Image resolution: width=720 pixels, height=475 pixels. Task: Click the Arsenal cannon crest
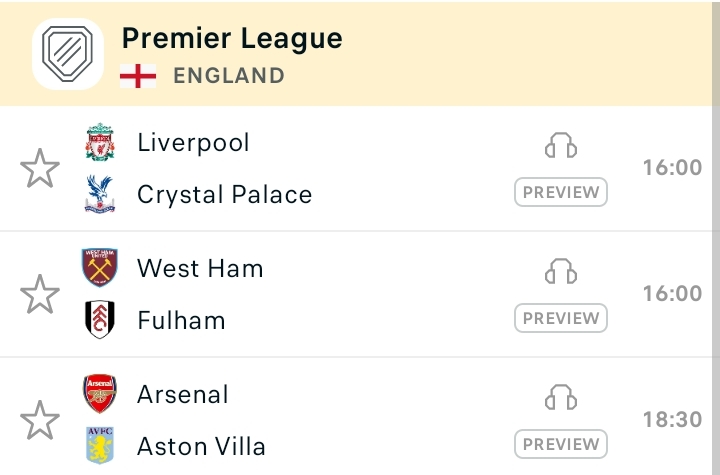tap(100, 394)
